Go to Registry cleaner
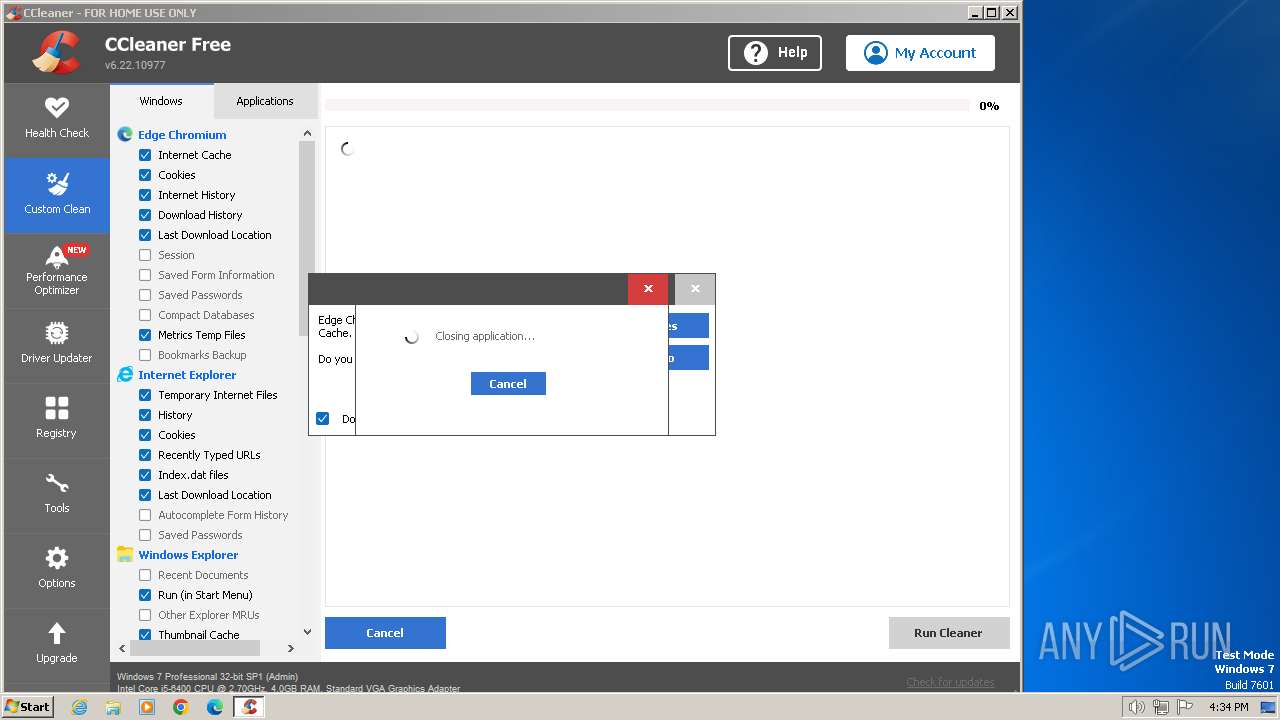Viewport: 1280px width, 720px height. click(x=57, y=418)
